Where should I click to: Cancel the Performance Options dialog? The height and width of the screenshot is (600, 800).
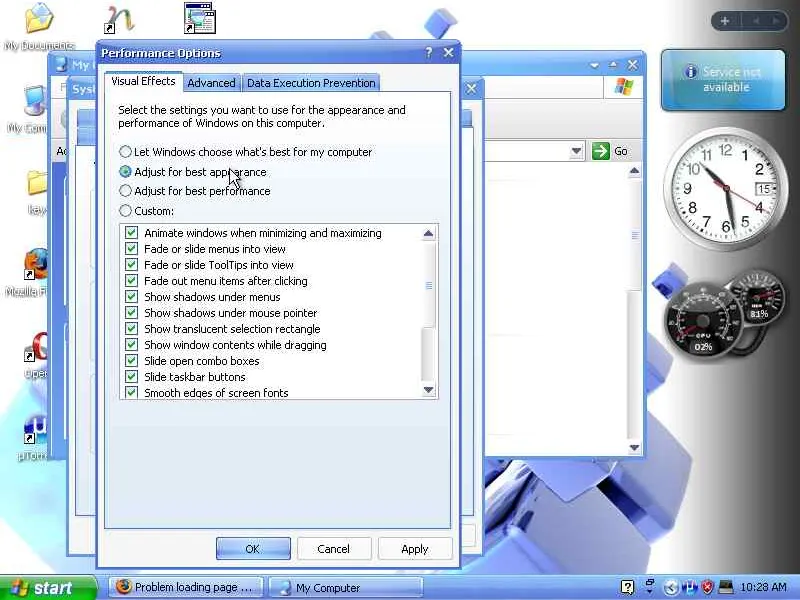point(334,548)
